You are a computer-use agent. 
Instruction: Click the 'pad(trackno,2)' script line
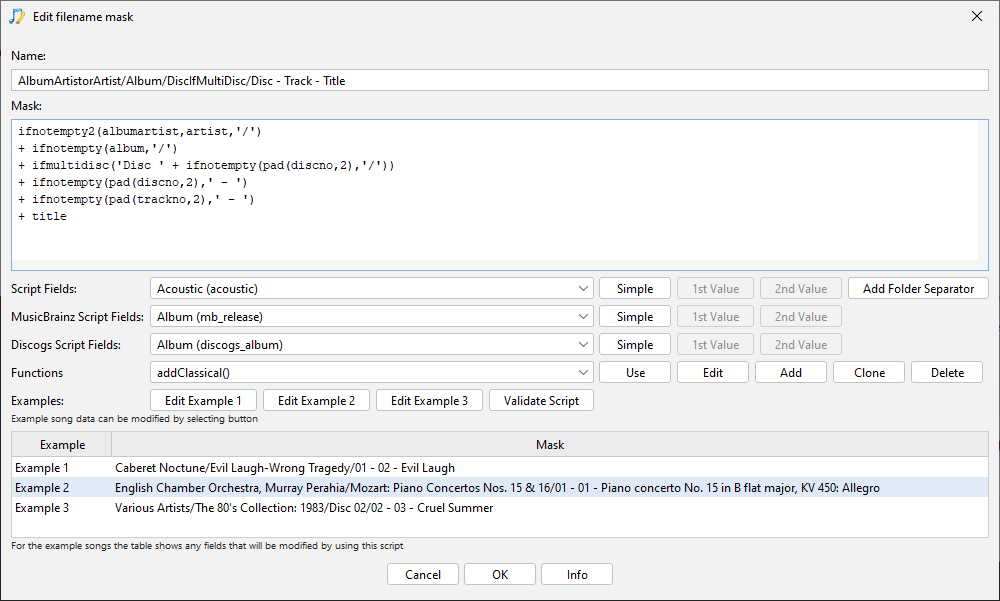click(x=136, y=199)
